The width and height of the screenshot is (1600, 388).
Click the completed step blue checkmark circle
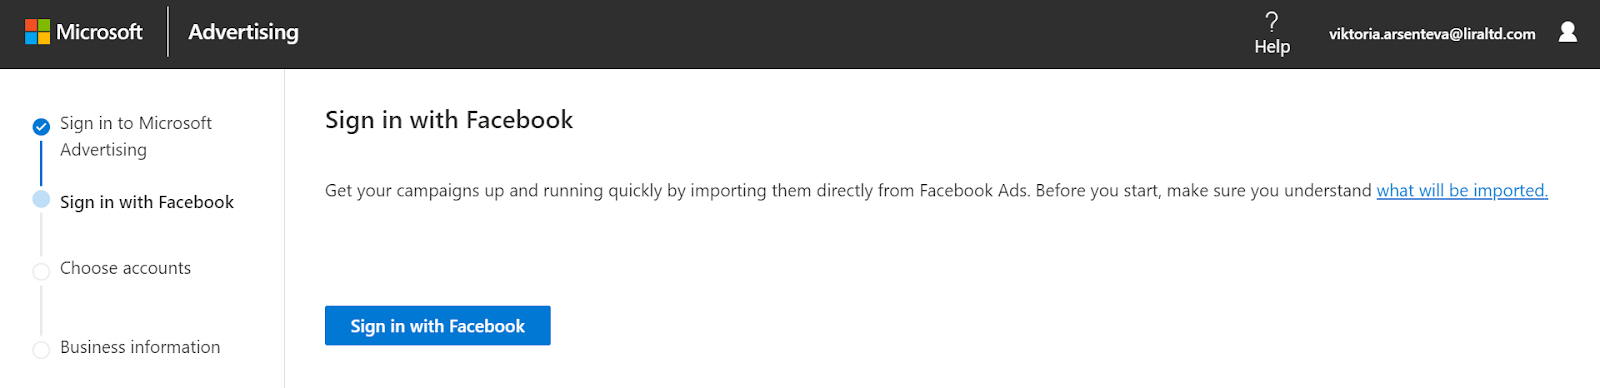[41, 127]
